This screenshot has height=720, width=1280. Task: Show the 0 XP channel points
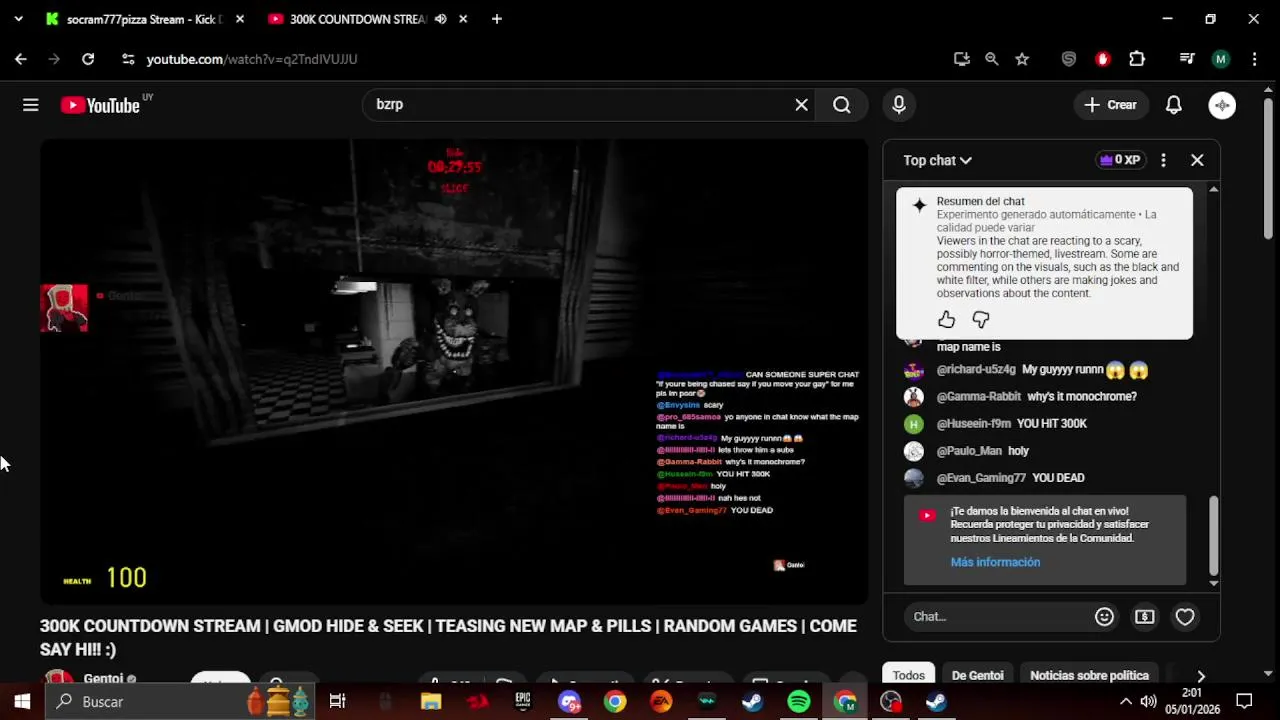pyautogui.click(x=1120, y=160)
